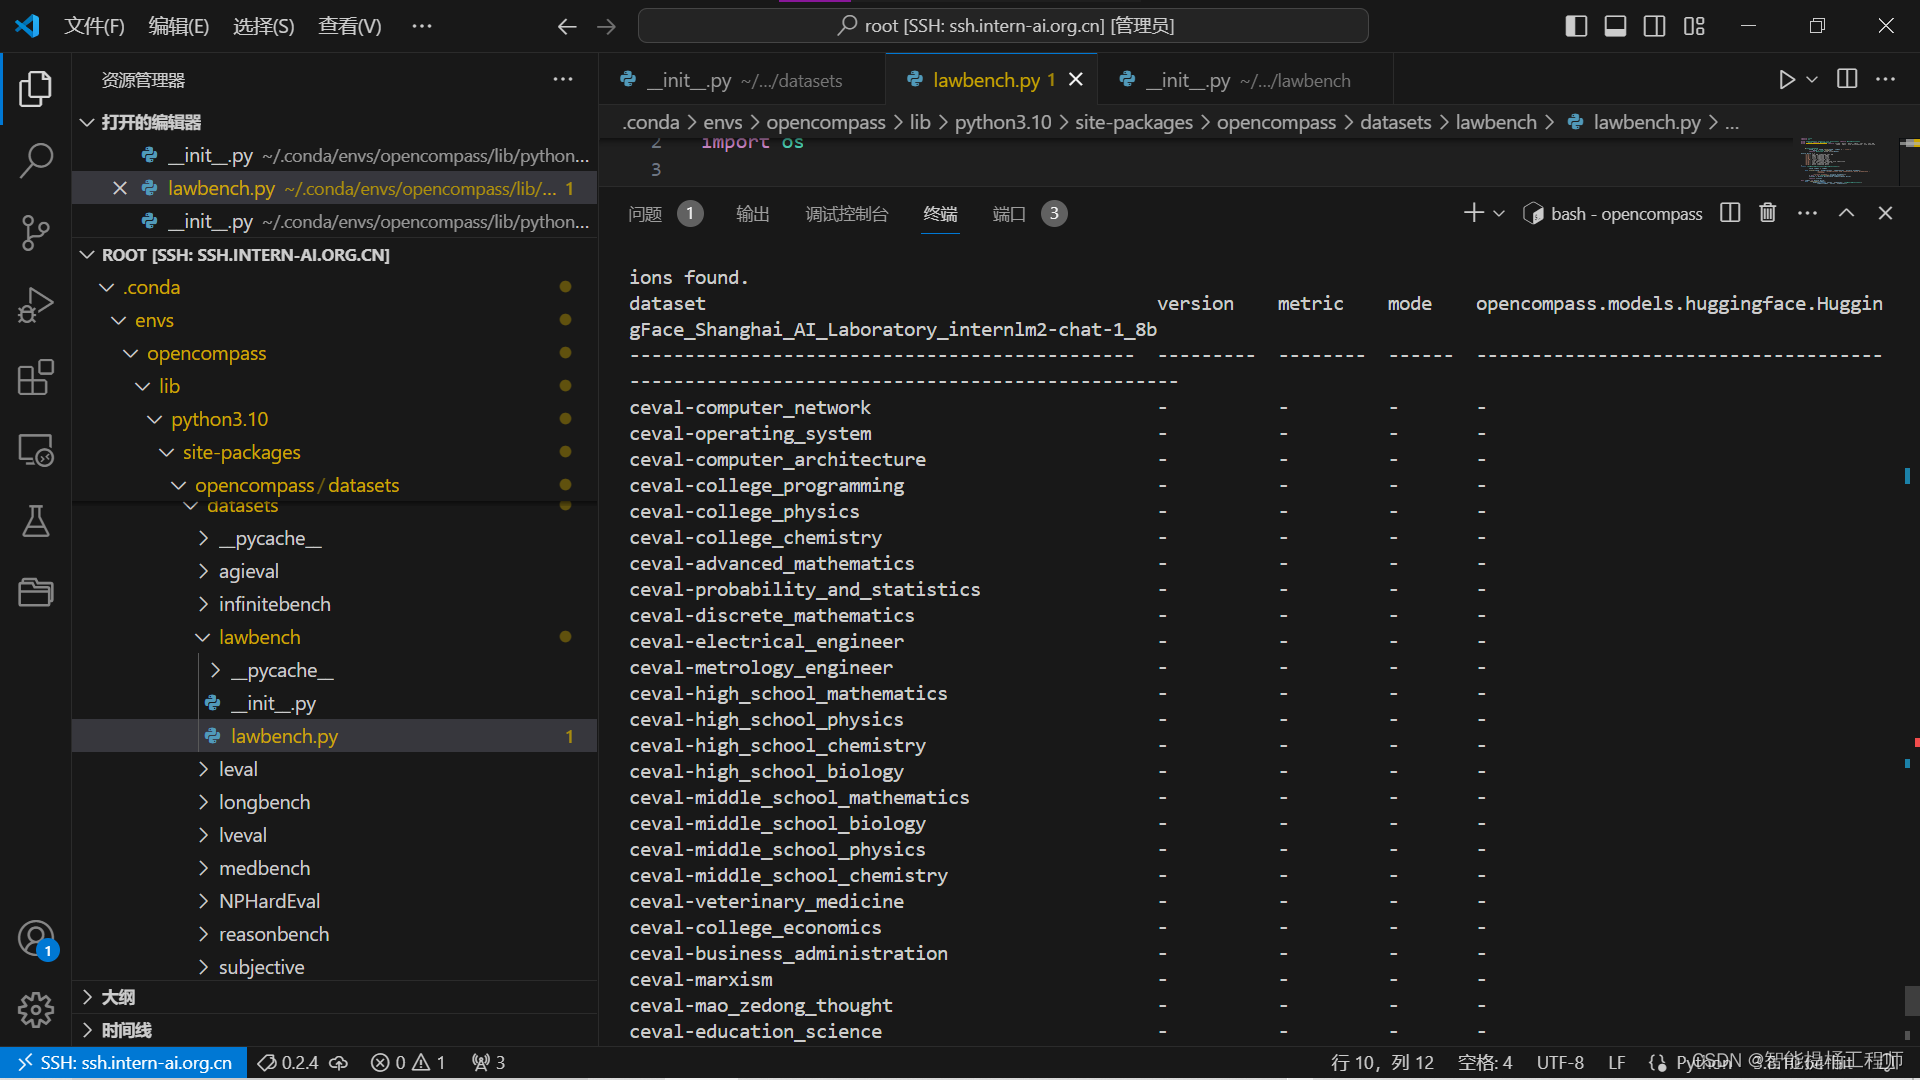Add a new terminal with plus icon
1920x1080 pixels.
click(1473, 213)
